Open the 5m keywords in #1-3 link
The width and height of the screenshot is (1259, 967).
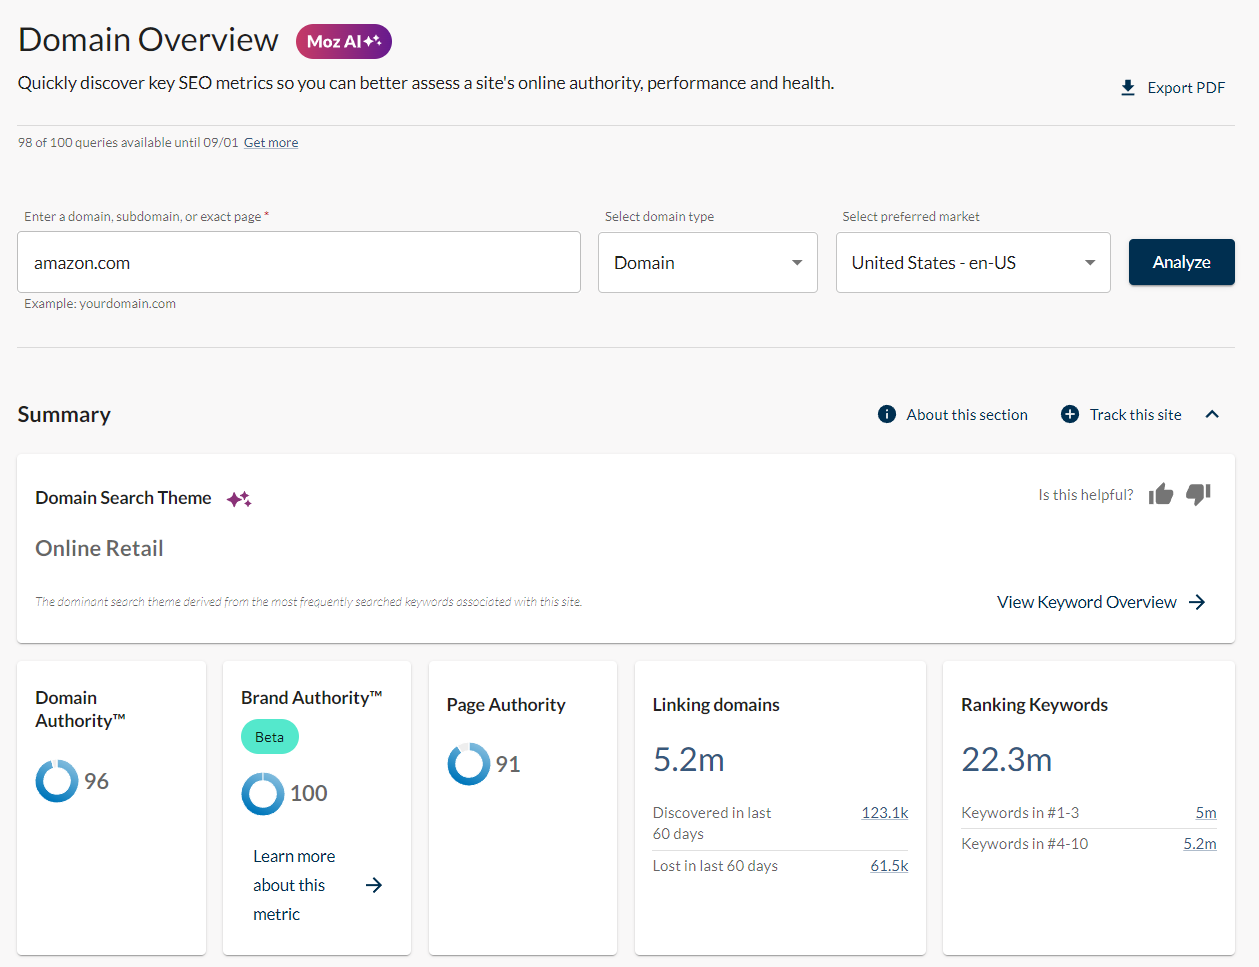point(1206,813)
